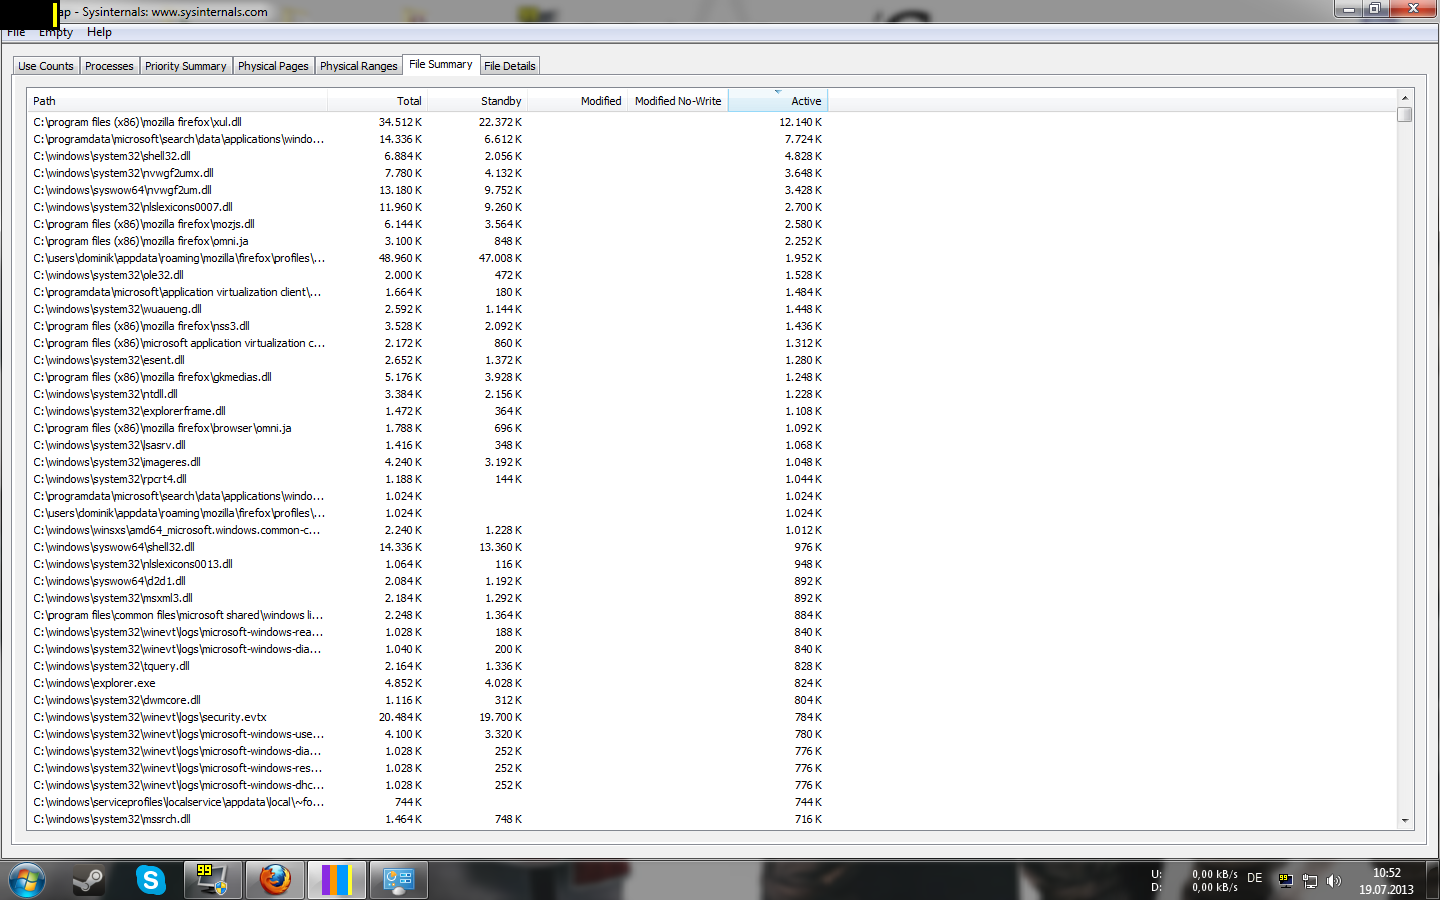
Task: Select the syswow64\nvwgf2um.dll row
Action: coord(428,190)
